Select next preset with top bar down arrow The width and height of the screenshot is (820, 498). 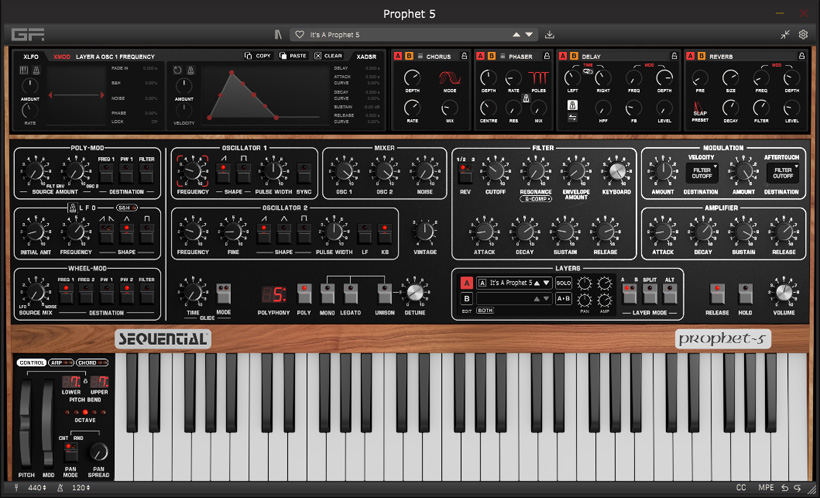coord(529,35)
